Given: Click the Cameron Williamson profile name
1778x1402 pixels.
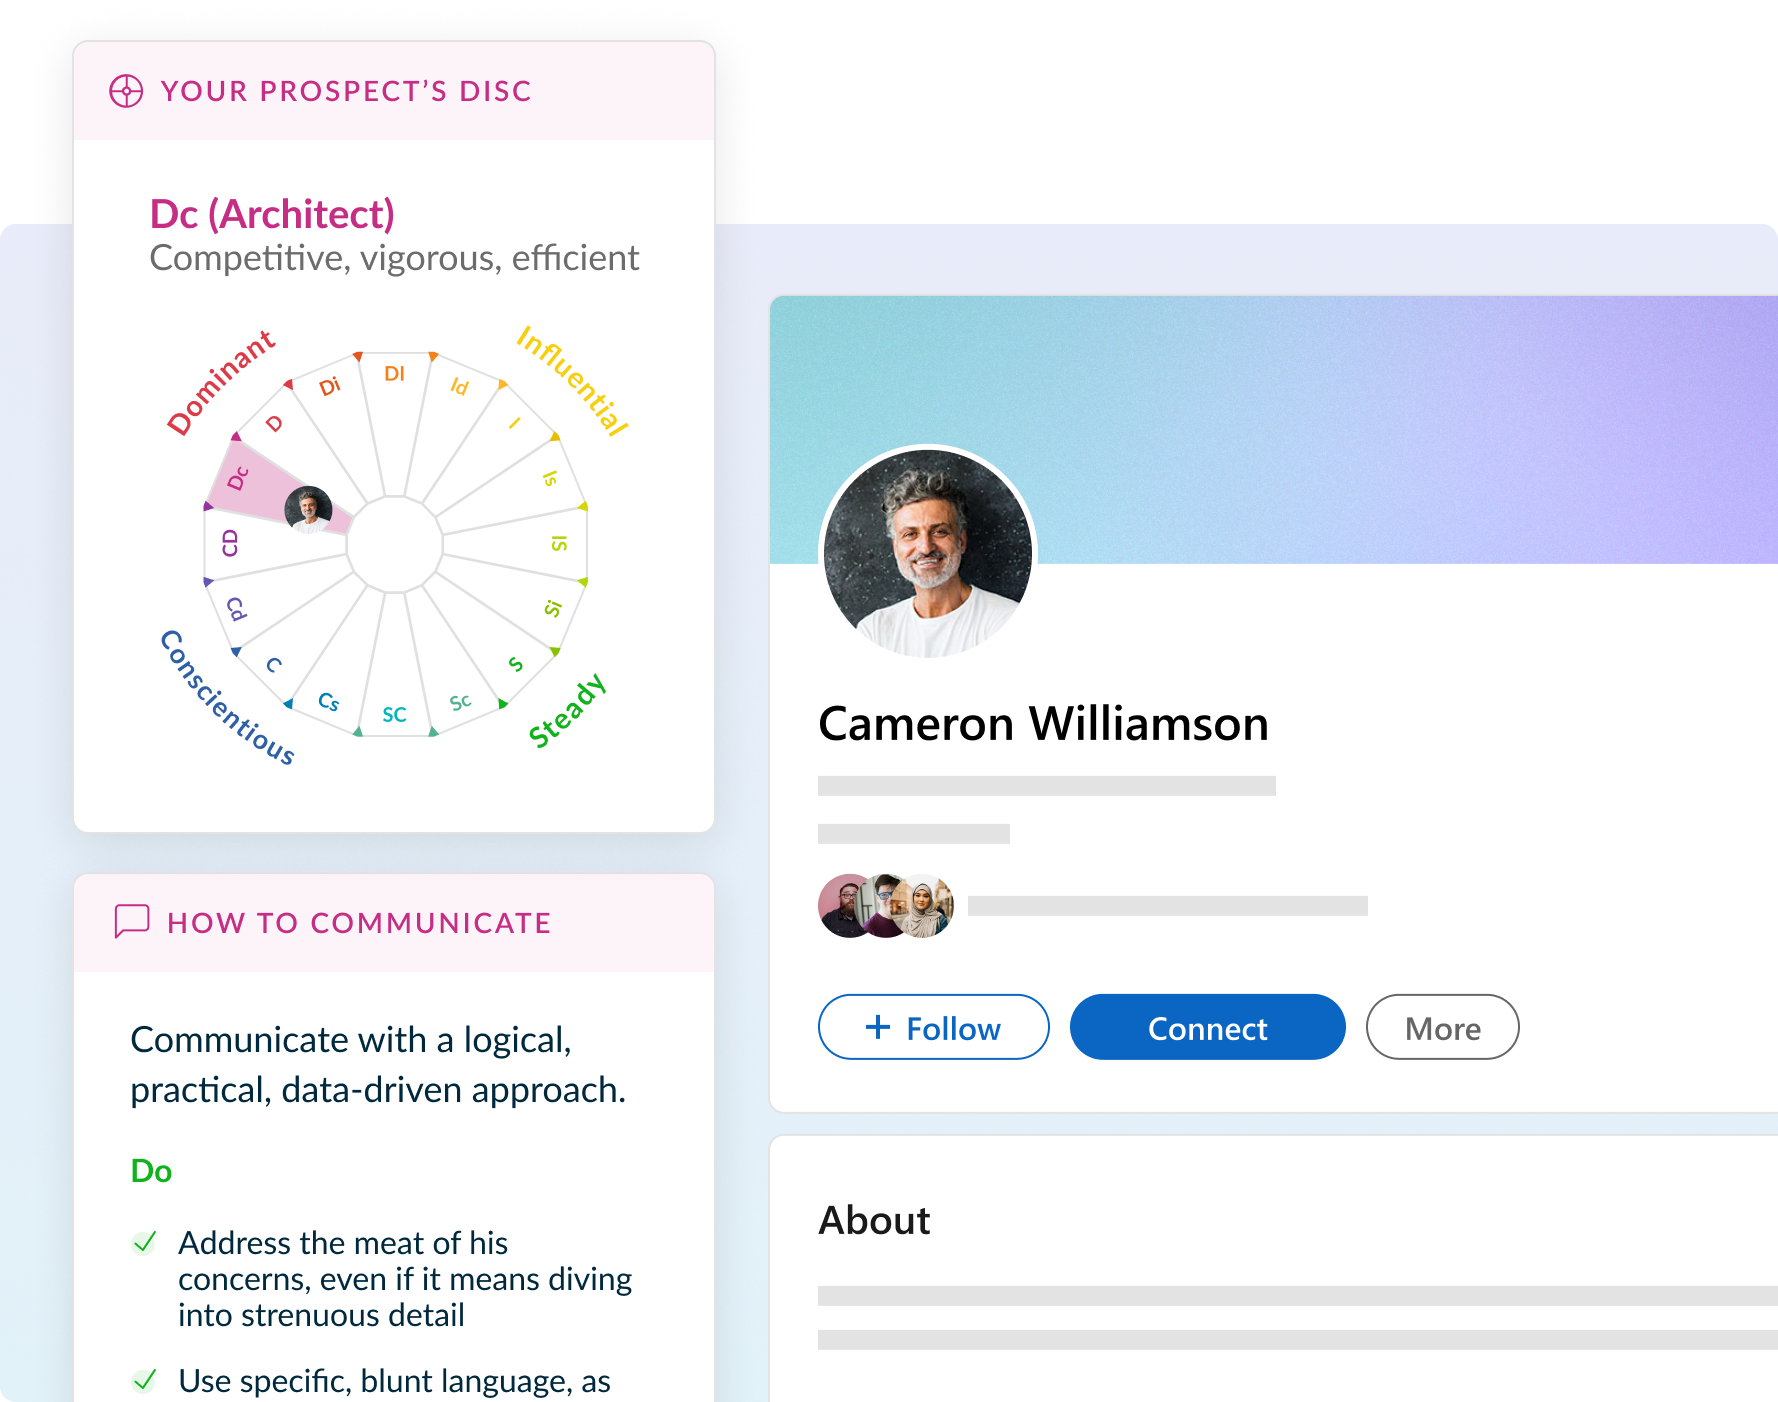Looking at the screenshot, I should click(x=1043, y=724).
